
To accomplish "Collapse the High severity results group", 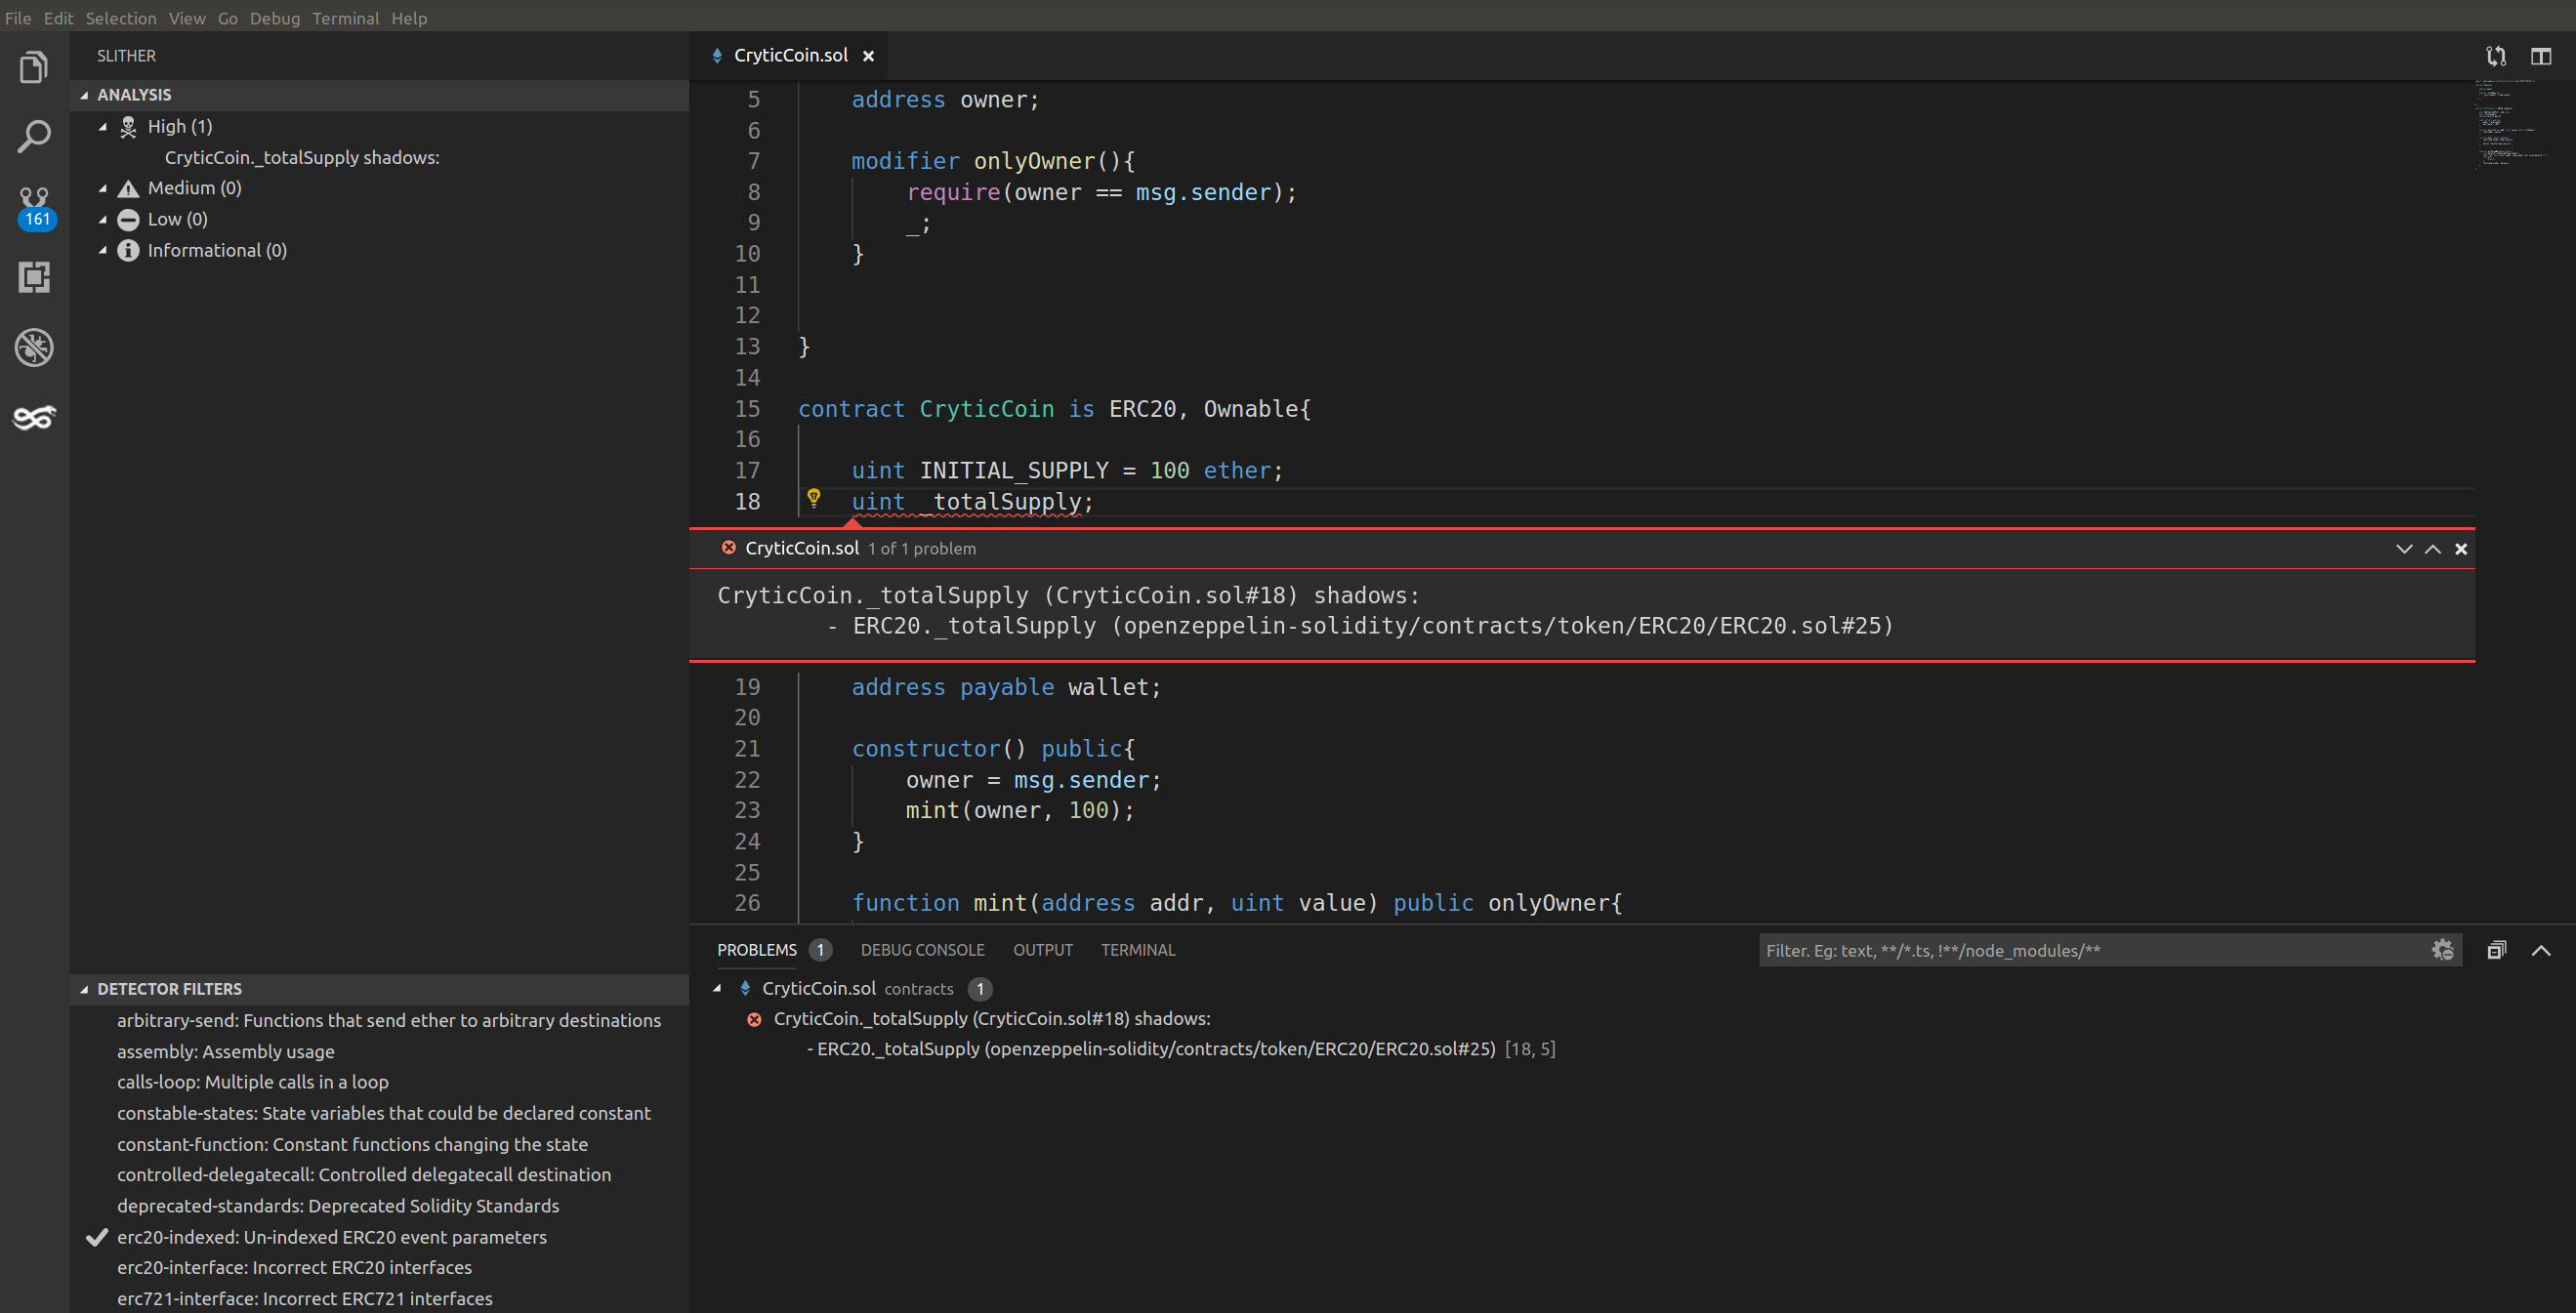I will click(103, 127).
